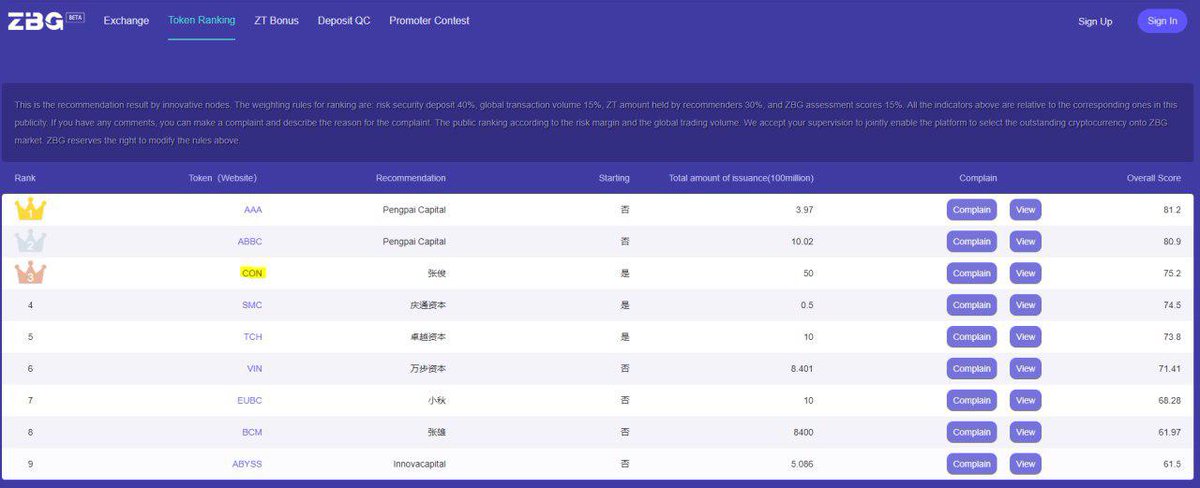Select overall score 71.41
Screen dimensions: 1200x488
tap(1169, 369)
